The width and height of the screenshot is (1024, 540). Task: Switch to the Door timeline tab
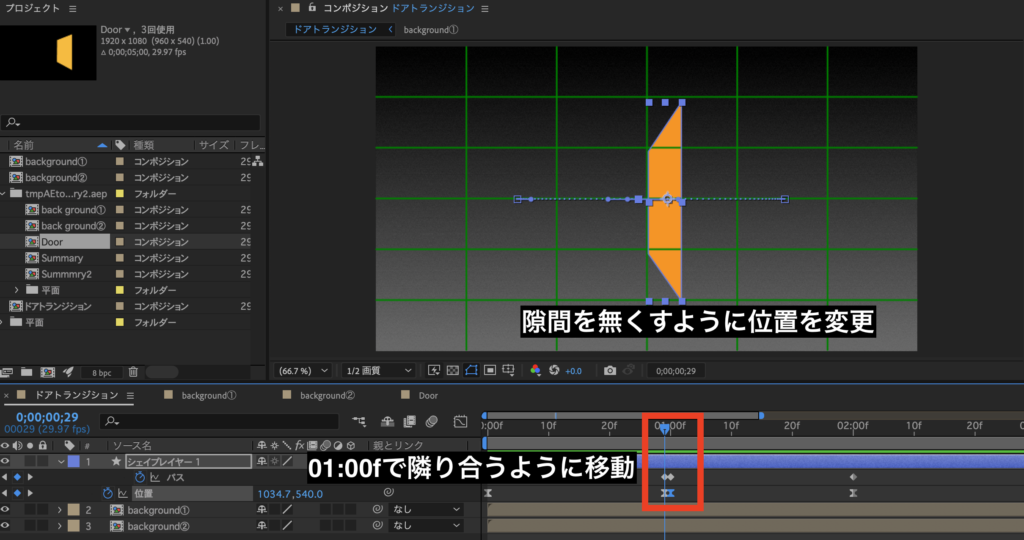click(427, 395)
